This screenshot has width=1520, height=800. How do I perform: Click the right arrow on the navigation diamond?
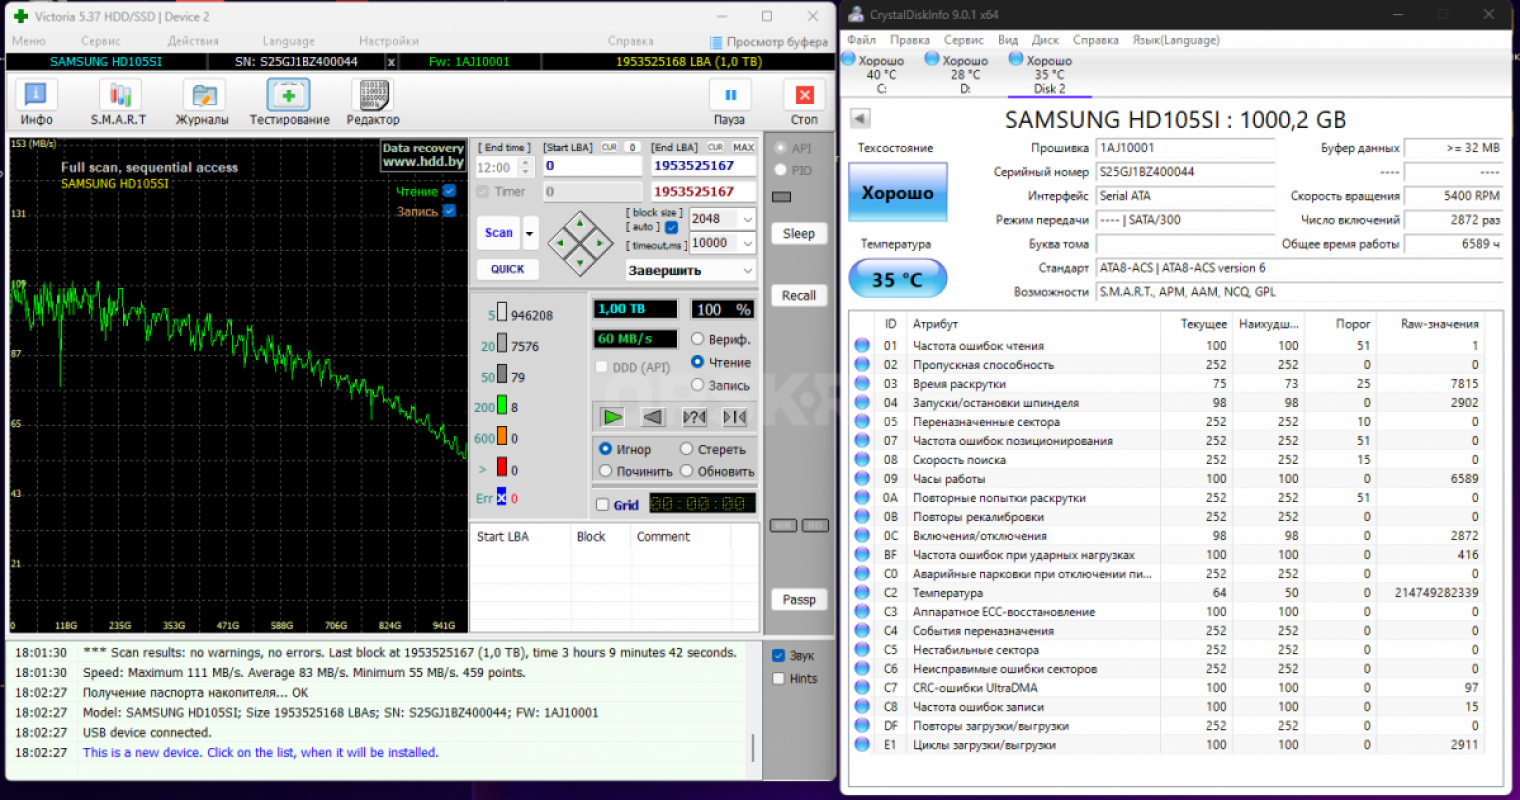599,242
